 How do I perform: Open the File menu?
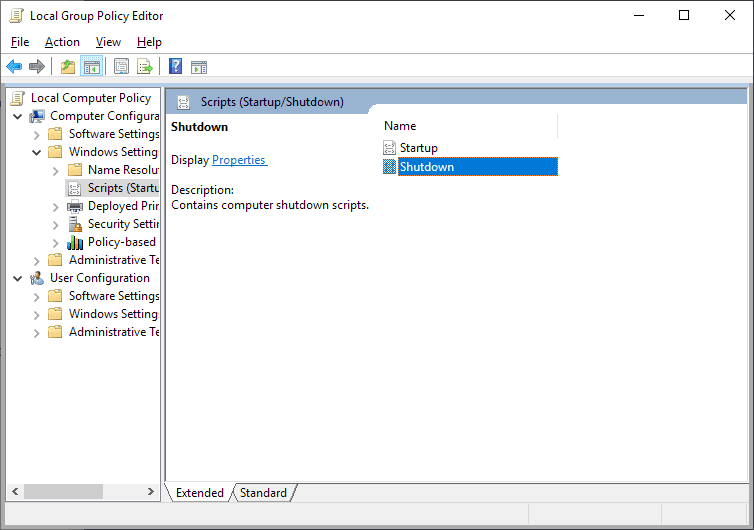[20, 42]
